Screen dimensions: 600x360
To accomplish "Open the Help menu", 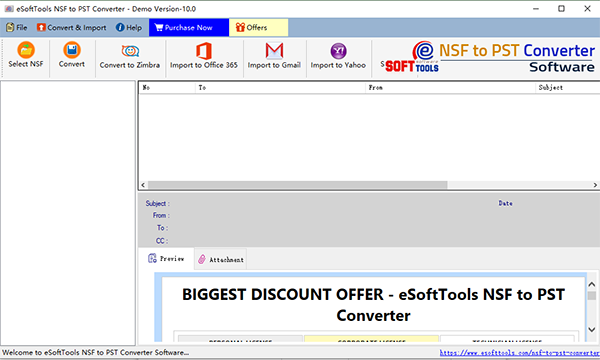I will [x=129, y=28].
